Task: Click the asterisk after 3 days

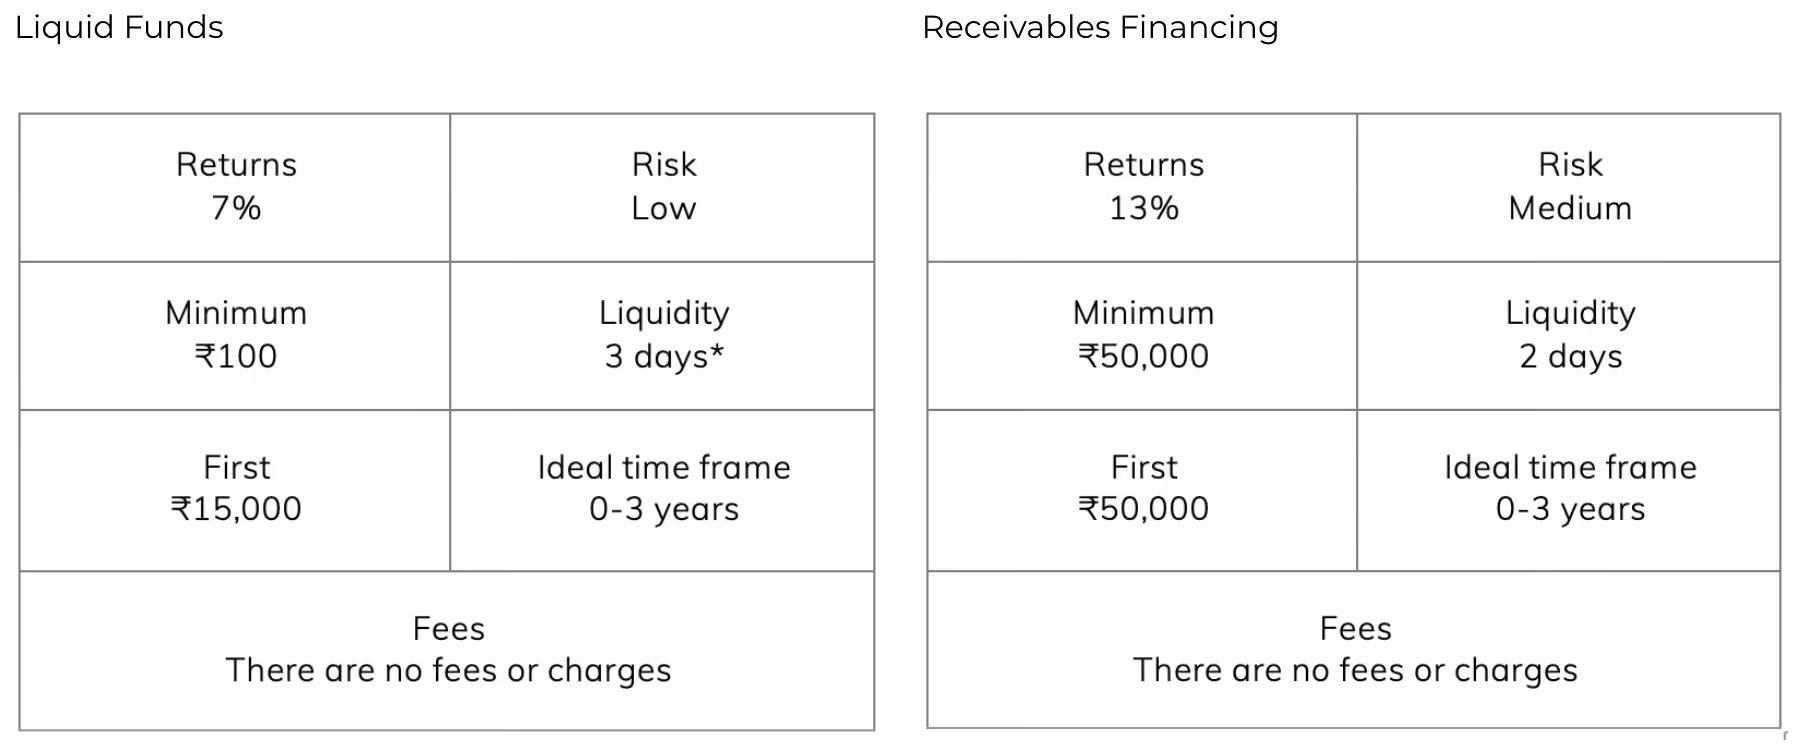Action: point(717,352)
